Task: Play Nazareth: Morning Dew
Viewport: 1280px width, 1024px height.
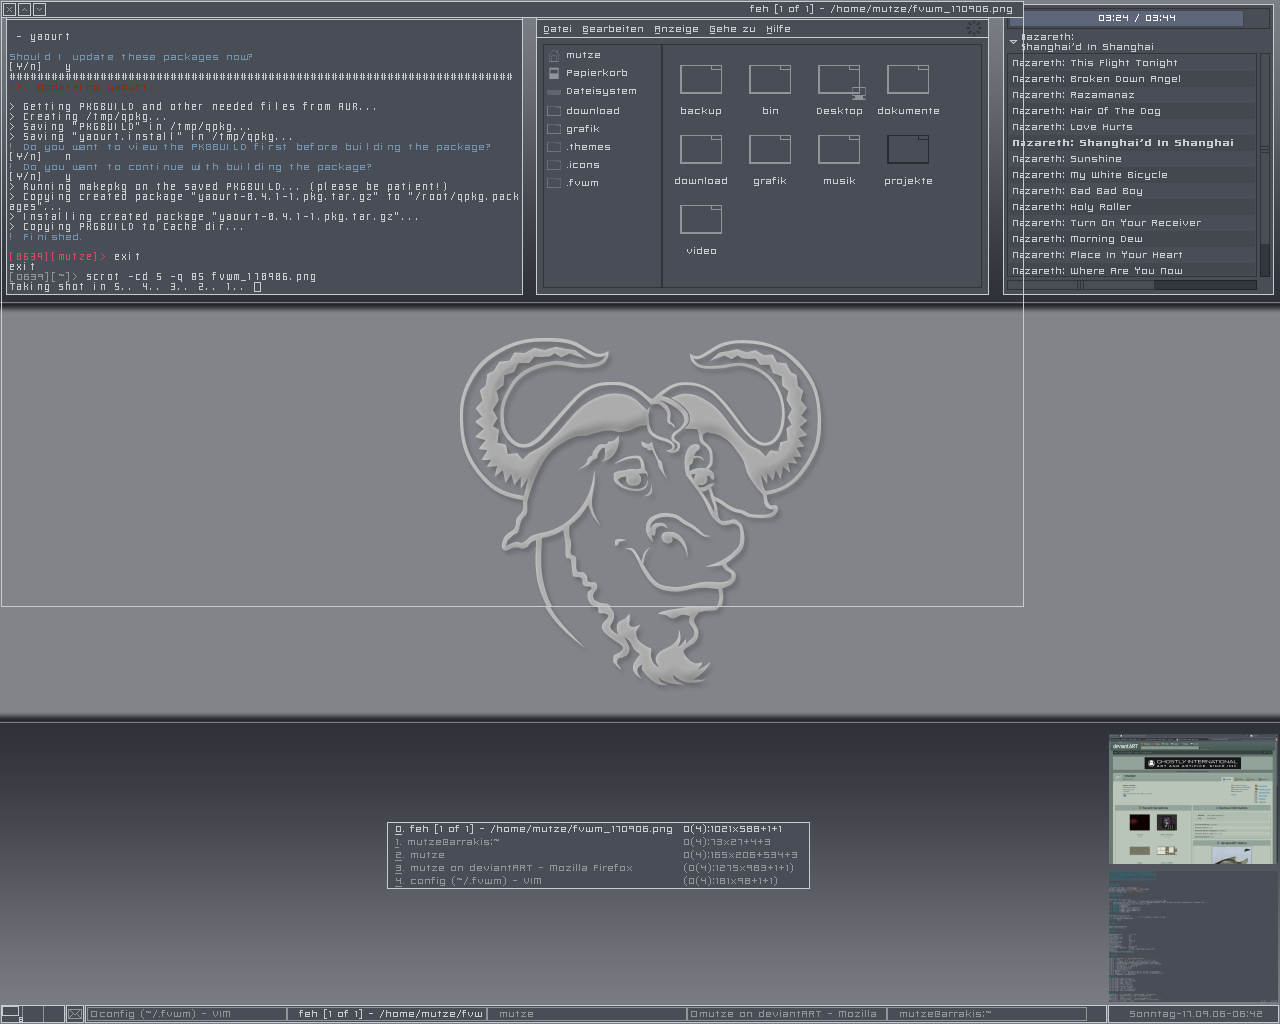Action: (1132, 239)
